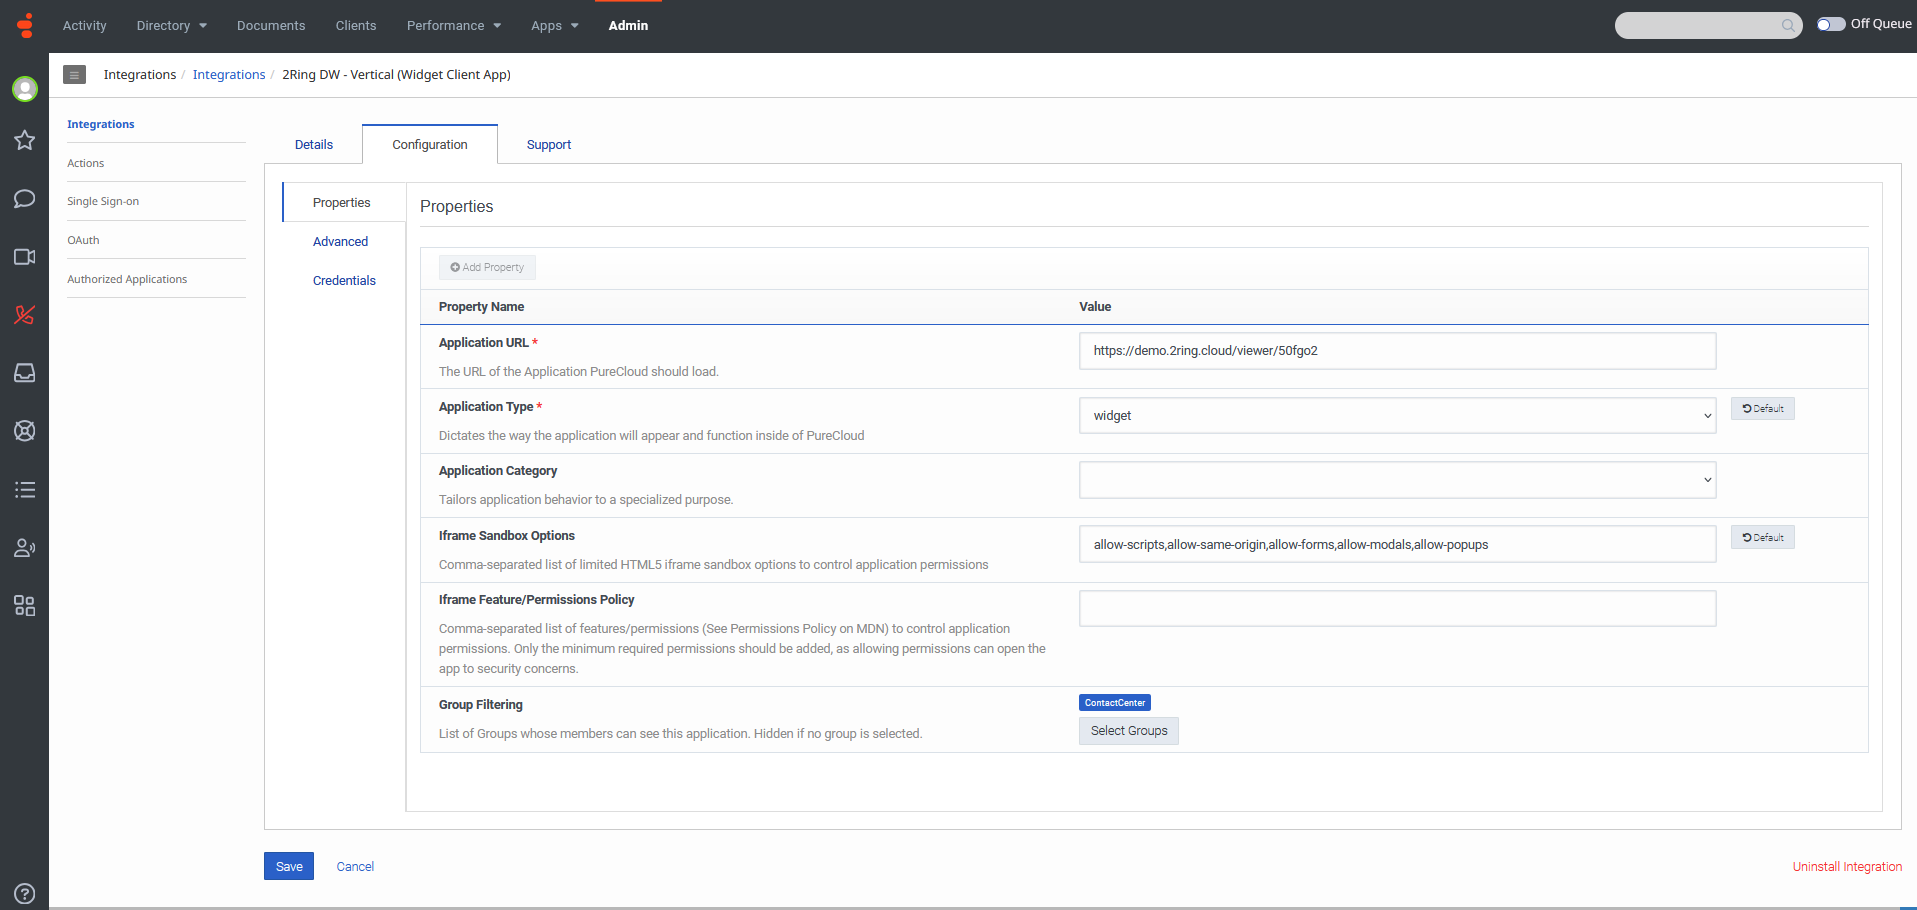Open the chat conversations panel

tap(24, 198)
